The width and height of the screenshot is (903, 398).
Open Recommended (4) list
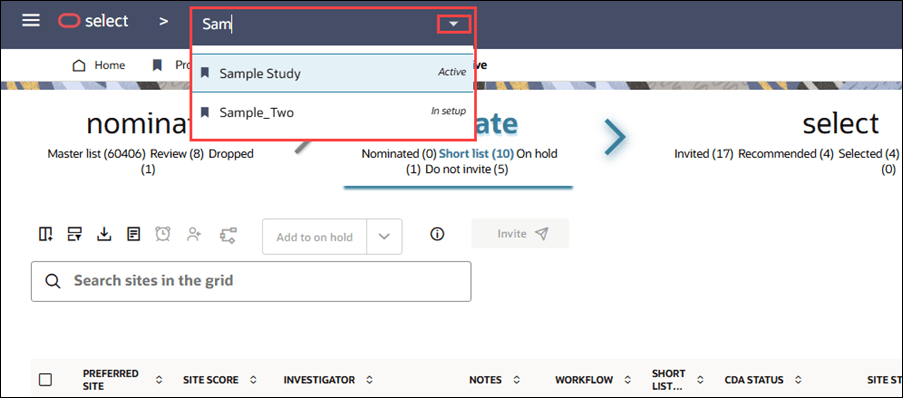pyautogui.click(x=786, y=154)
